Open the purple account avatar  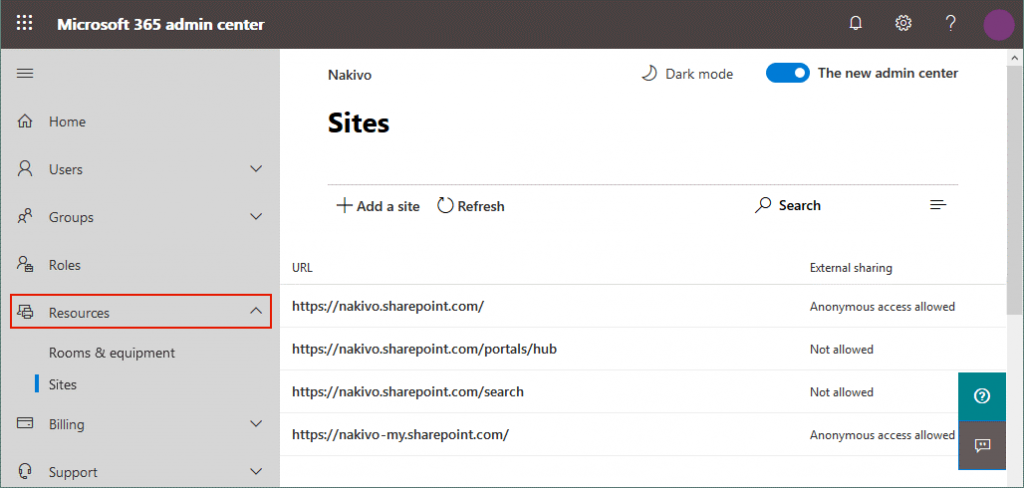pyautogui.click(x=998, y=24)
